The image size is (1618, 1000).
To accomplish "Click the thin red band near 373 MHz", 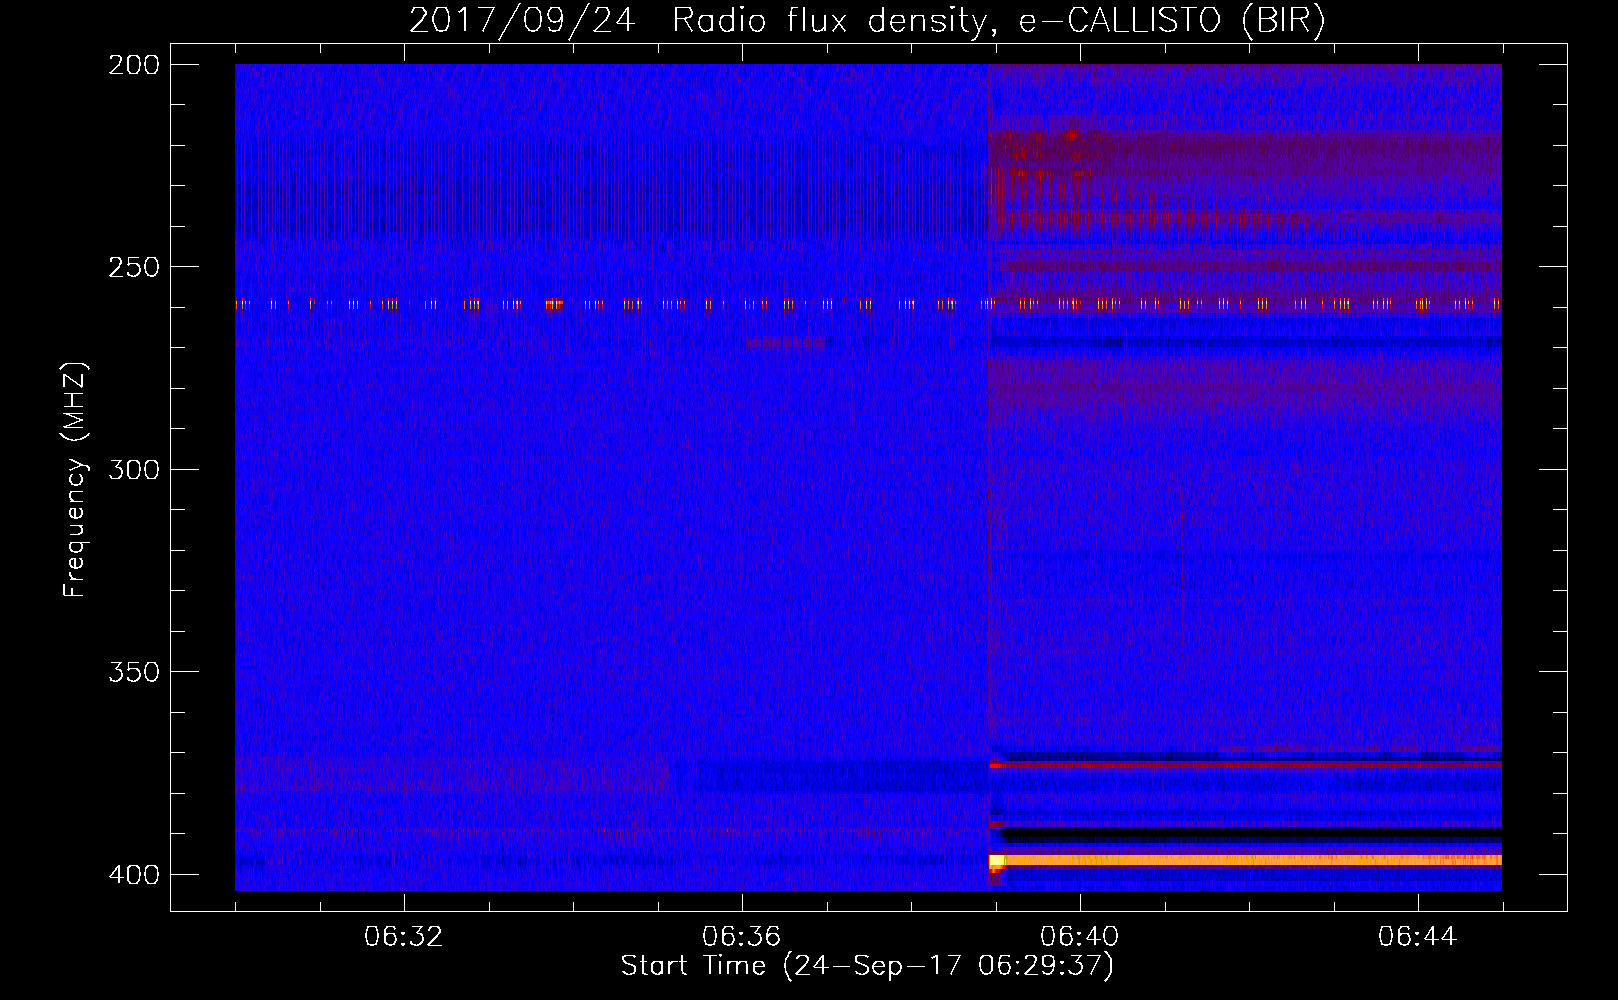I will pyautogui.click(x=1245, y=765).
